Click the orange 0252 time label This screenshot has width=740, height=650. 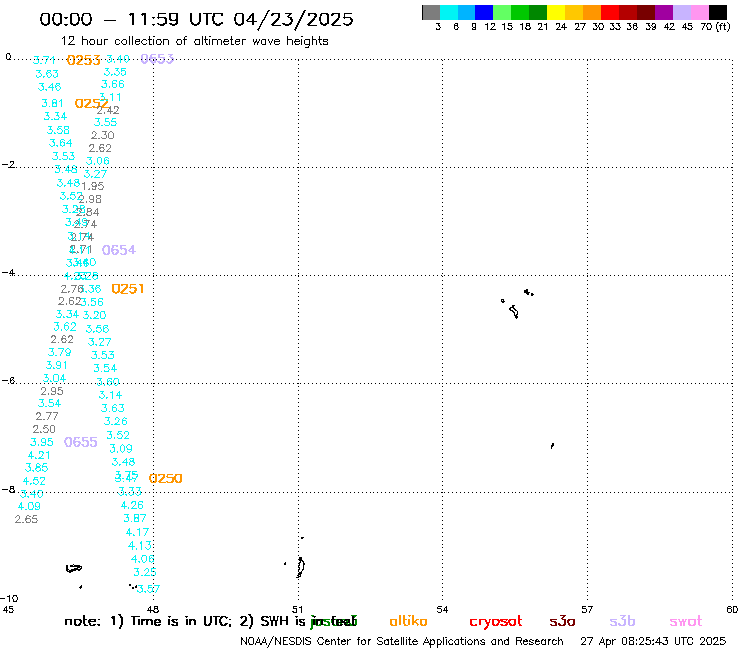tap(92, 103)
